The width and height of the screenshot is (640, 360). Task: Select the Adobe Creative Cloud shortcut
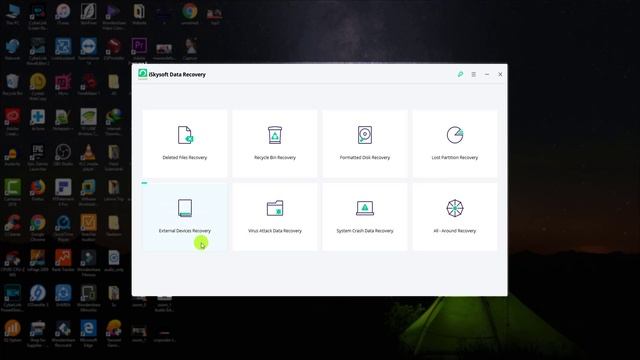click(x=13, y=122)
